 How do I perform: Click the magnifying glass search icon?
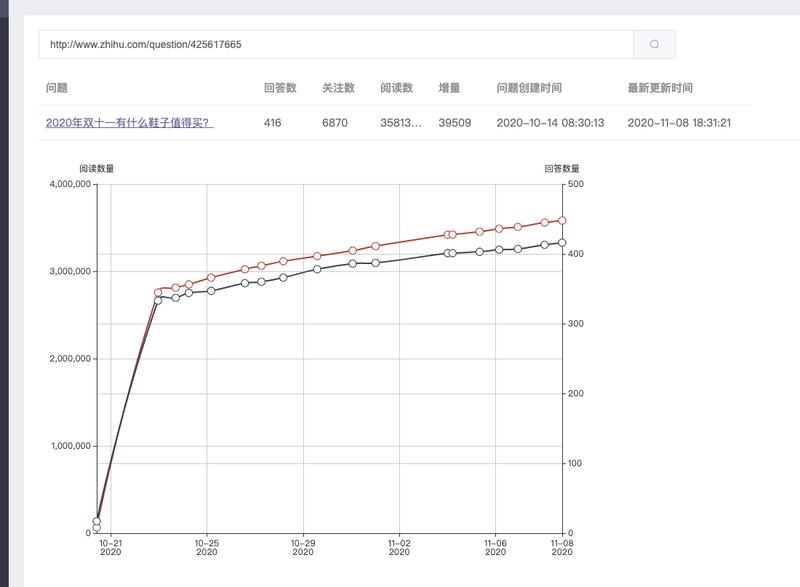point(655,45)
